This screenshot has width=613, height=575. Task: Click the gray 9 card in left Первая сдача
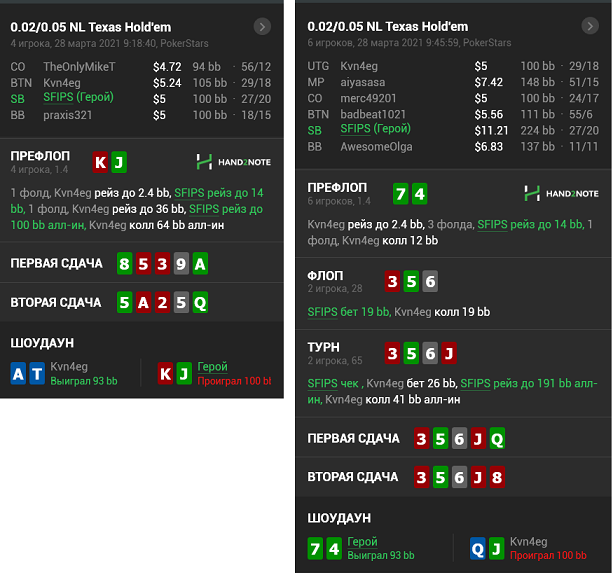point(181,263)
